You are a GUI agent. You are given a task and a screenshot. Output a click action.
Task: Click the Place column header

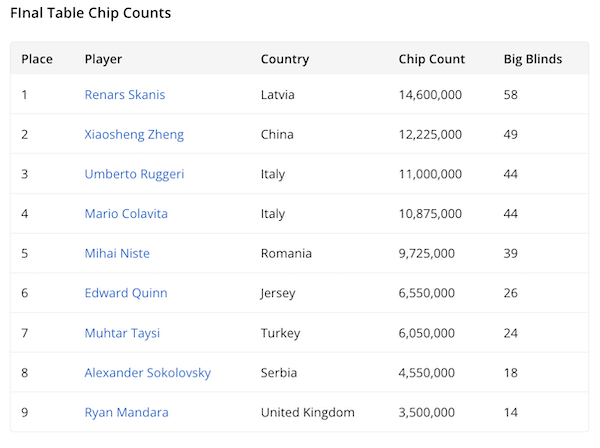(37, 59)
